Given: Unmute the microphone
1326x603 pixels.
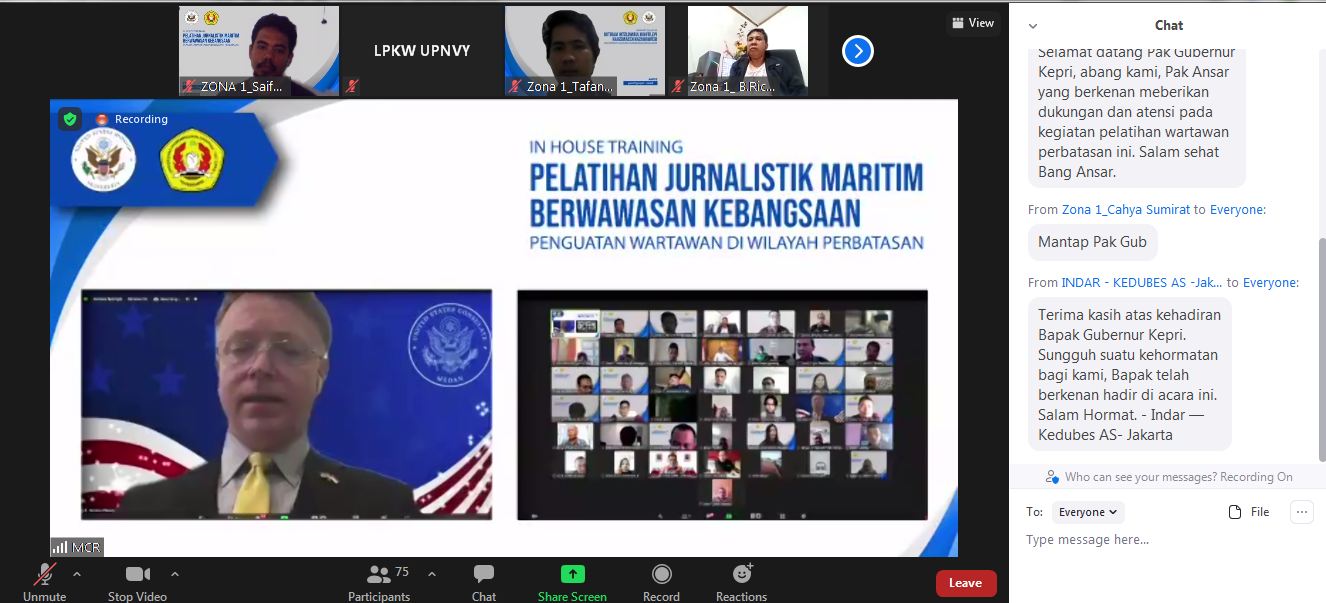Looking at the screenshot, I should 44,575.
